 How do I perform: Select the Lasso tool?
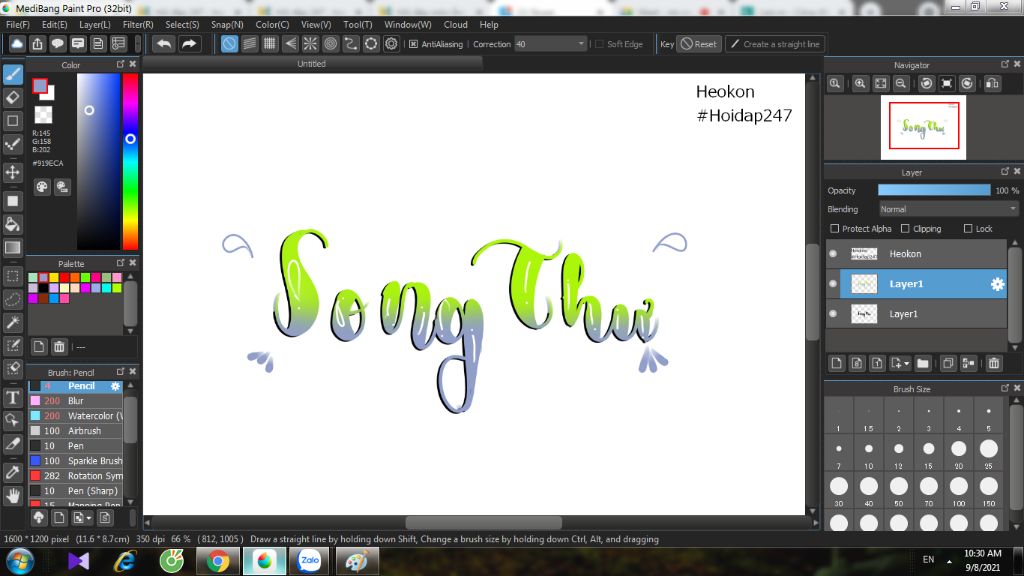(12, 299)
